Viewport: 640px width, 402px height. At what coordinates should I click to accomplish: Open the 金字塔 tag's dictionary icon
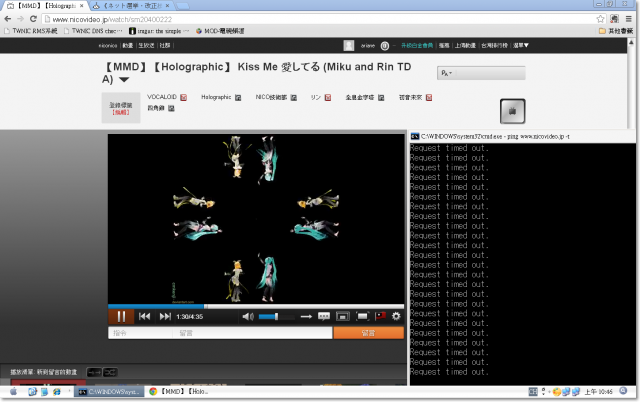coord(381,98)
